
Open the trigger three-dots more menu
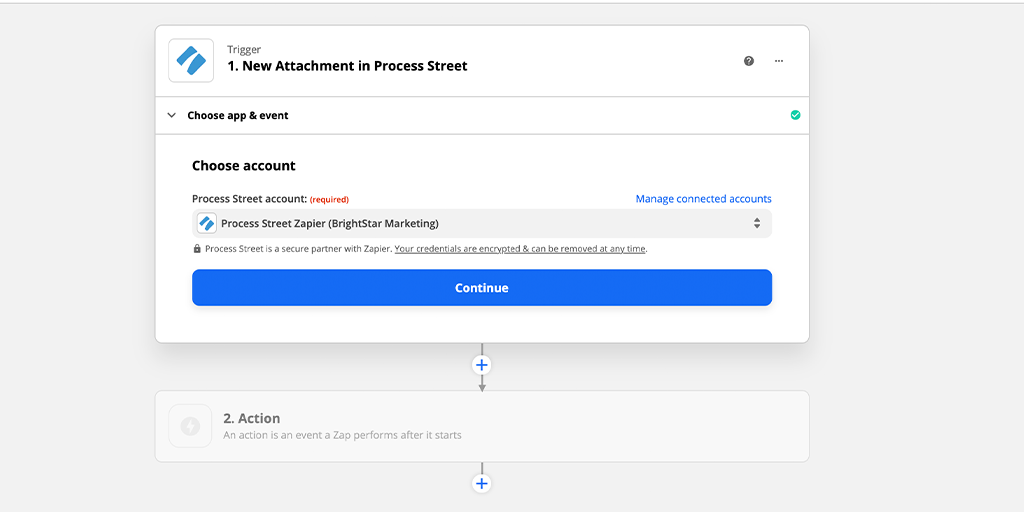pos(778,61)
